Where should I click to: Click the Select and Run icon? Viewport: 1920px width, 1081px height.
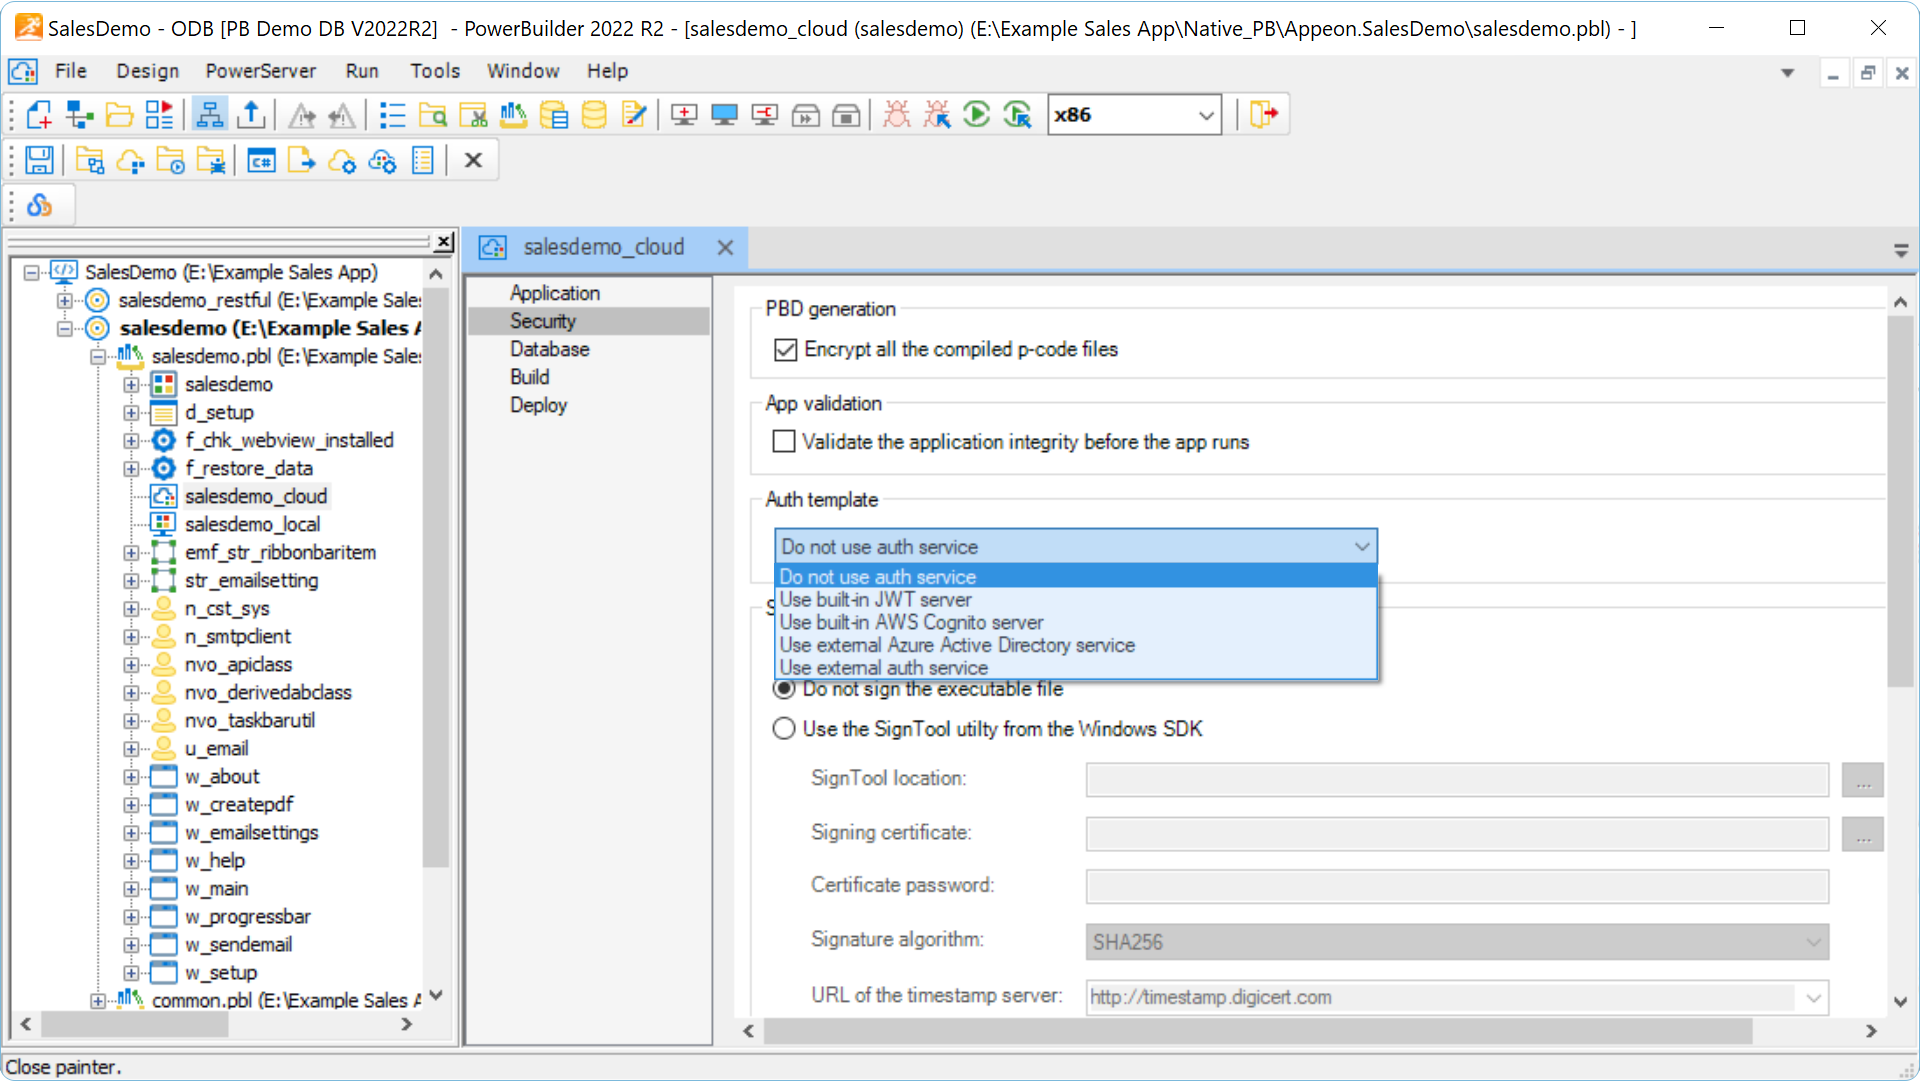tap(1017, 115)
